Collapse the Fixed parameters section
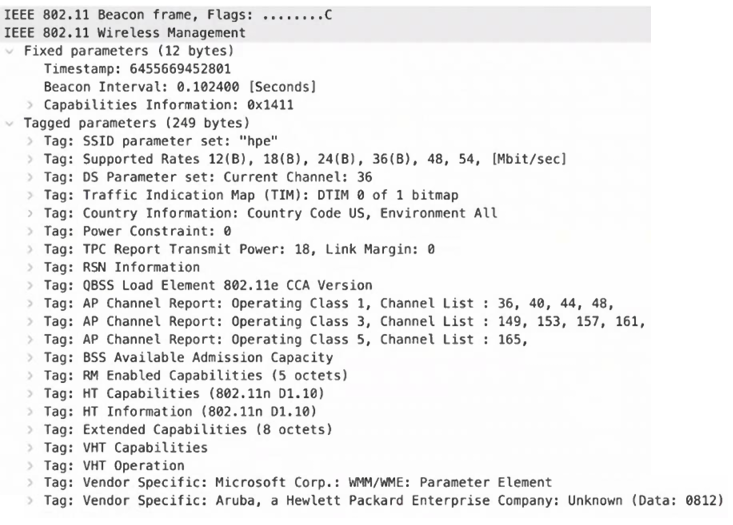 (10, 51)
